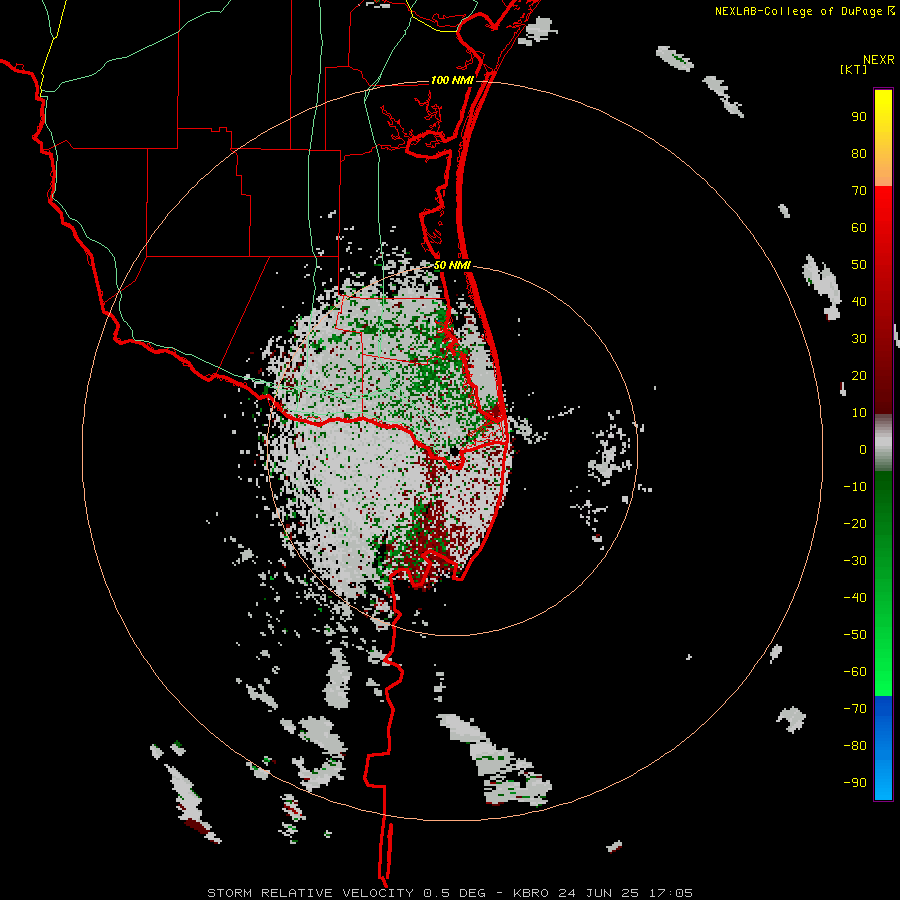Click the -70 value on velocity scale
The height and width of the screenshot is (900, 900).
click(x=855, y=709)
